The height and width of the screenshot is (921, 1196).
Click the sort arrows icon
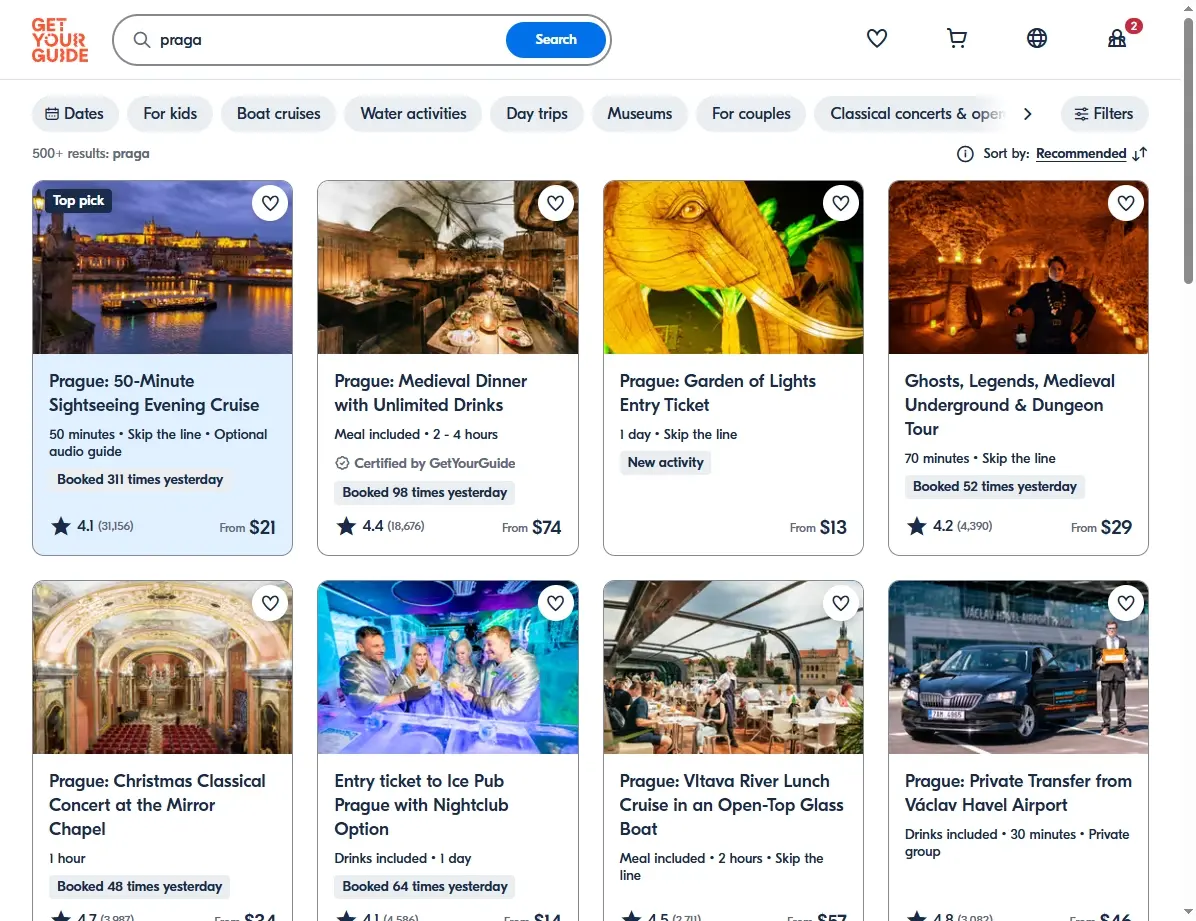1140,154
